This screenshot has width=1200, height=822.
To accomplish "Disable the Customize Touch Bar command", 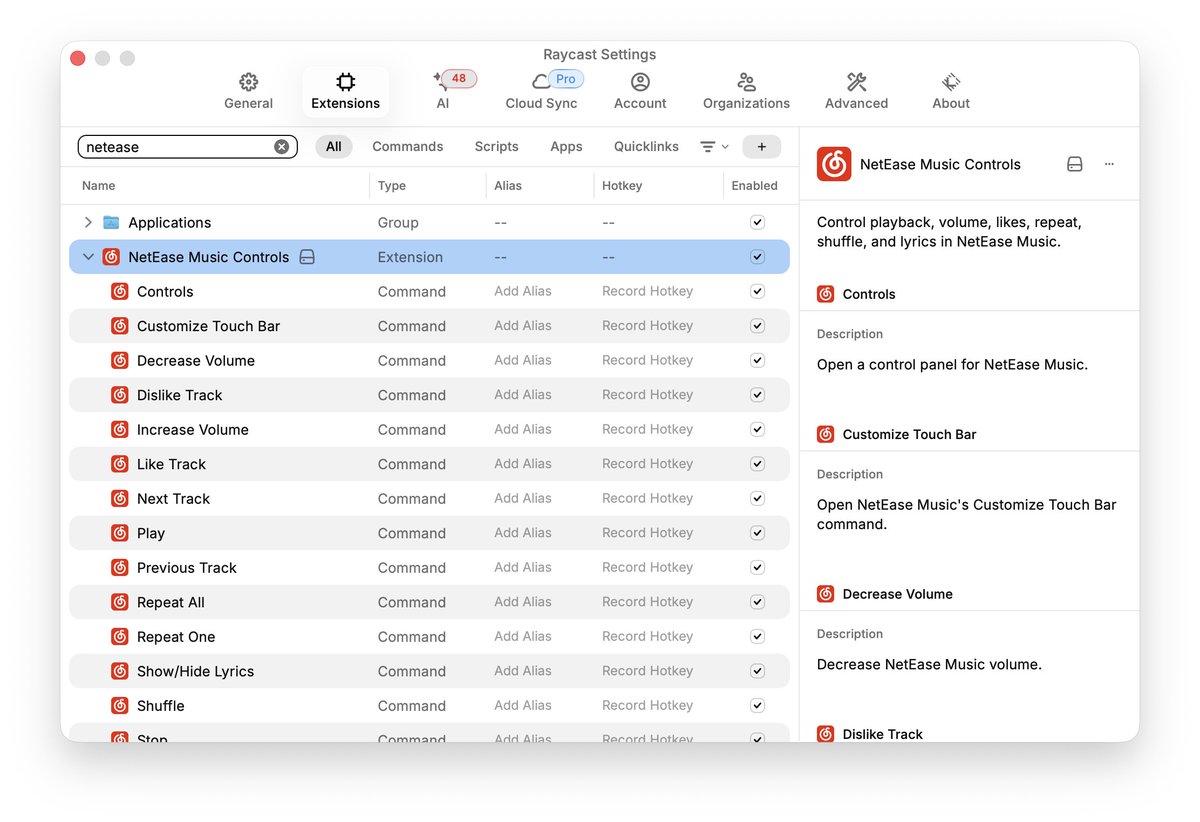I will pyautogui.click(x=757, y=326).
